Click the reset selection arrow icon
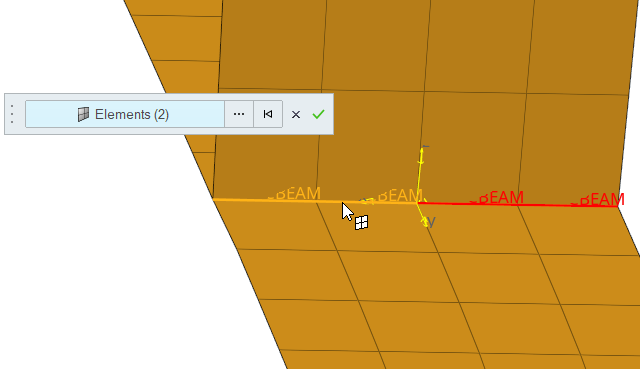The image size is (640, 369). 268,114
